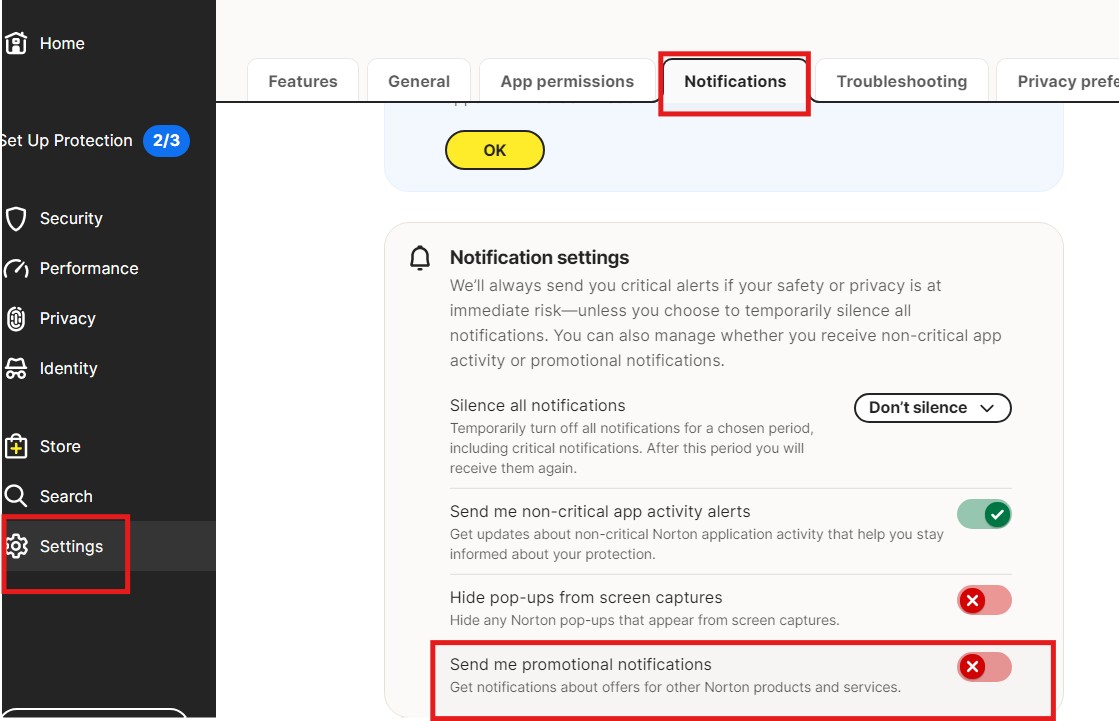Viewport: 1119px width, 721px height.
Task: Click the Home icon in sidebar
Action: [x=15, y=43]
